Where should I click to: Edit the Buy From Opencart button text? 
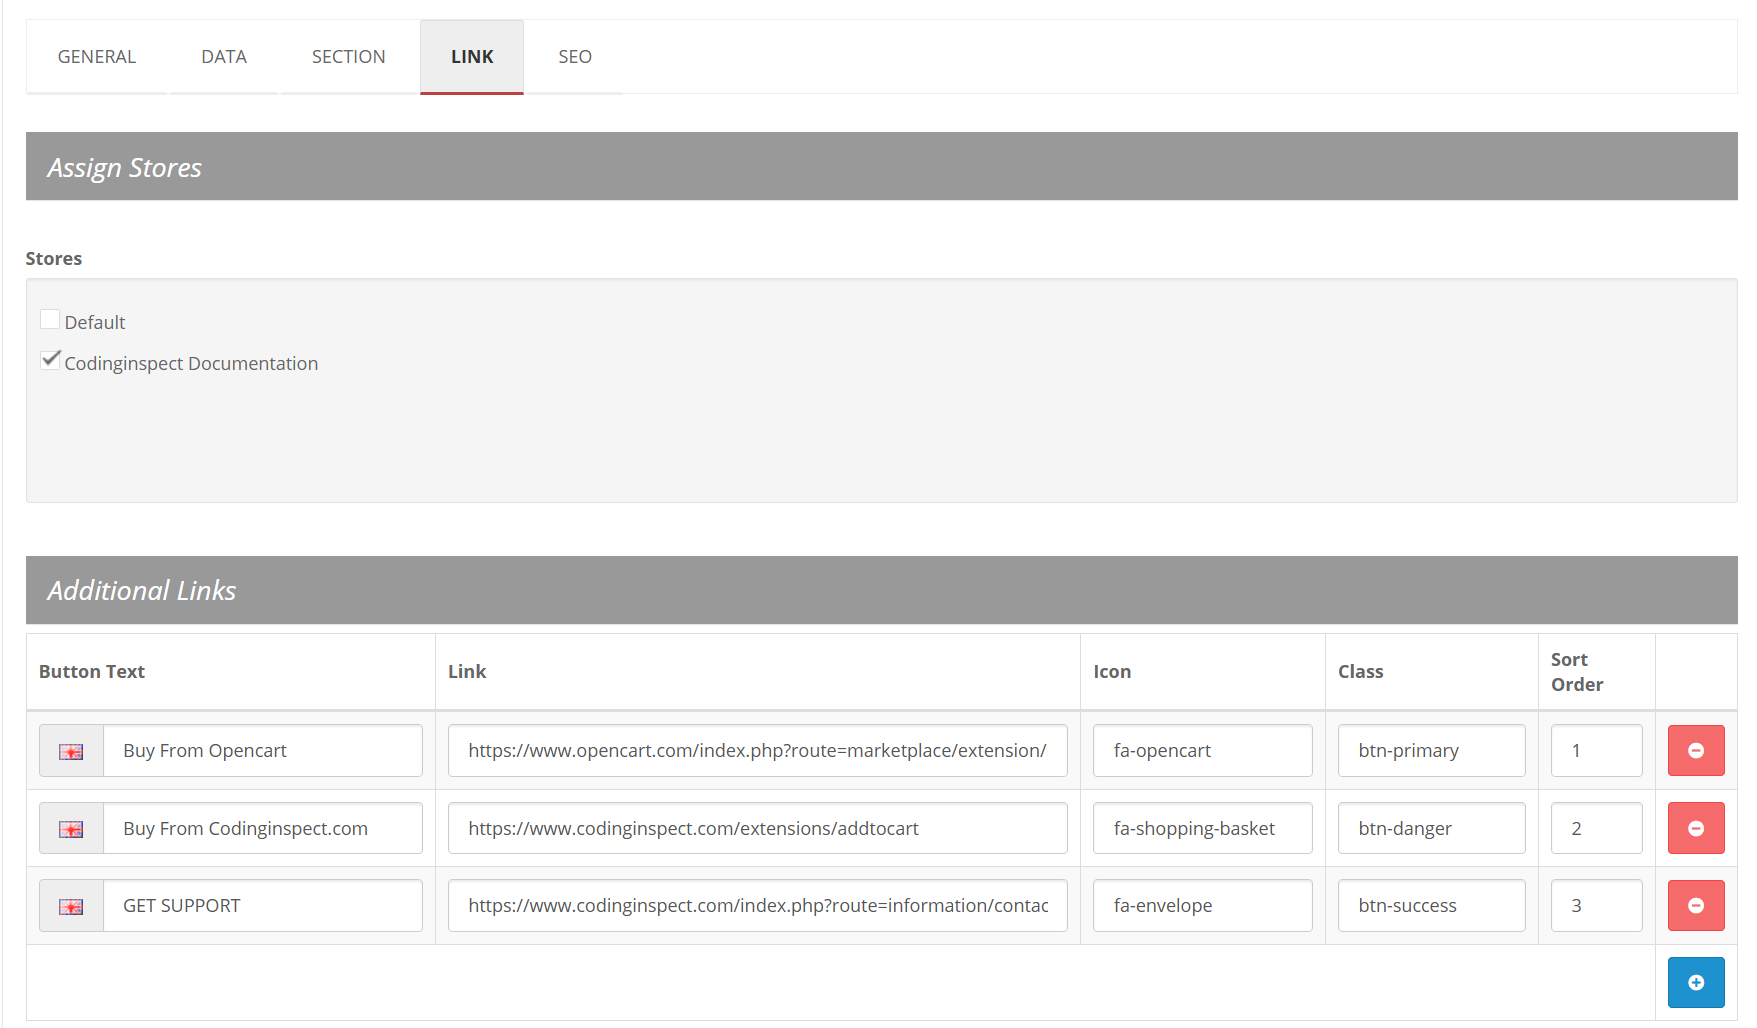(x=262, y=751)
